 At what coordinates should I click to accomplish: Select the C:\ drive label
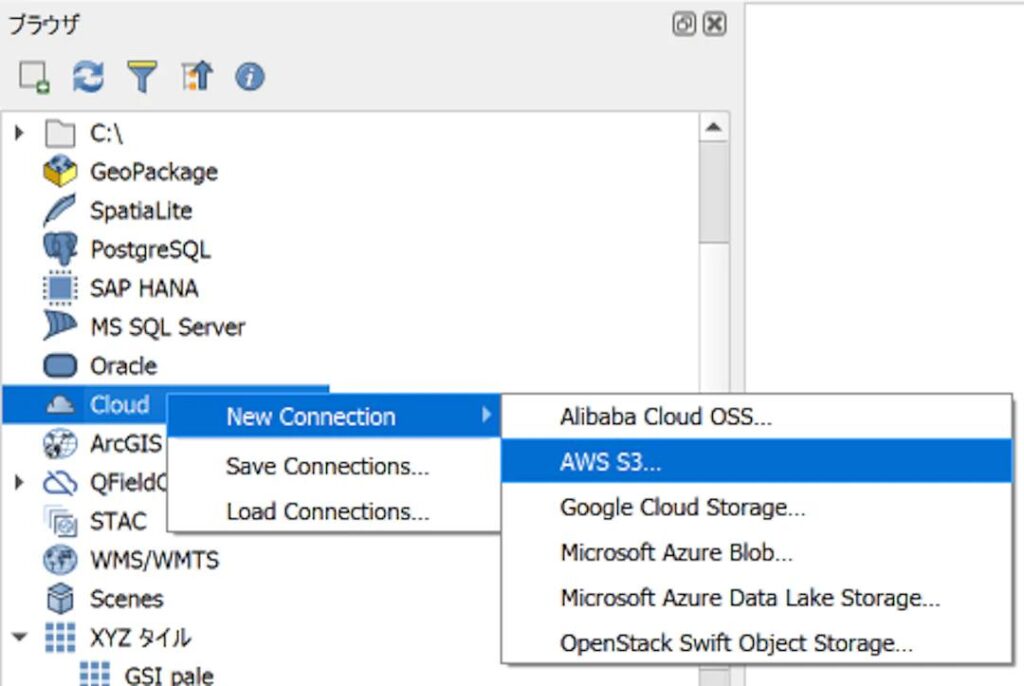[106, 134]
